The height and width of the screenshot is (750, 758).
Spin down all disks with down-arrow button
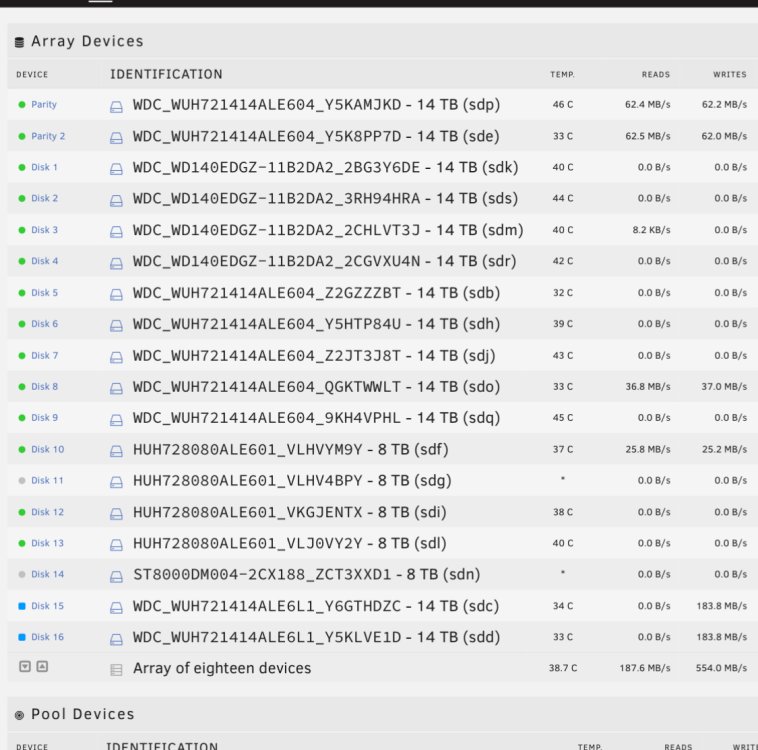coord(25,667)
